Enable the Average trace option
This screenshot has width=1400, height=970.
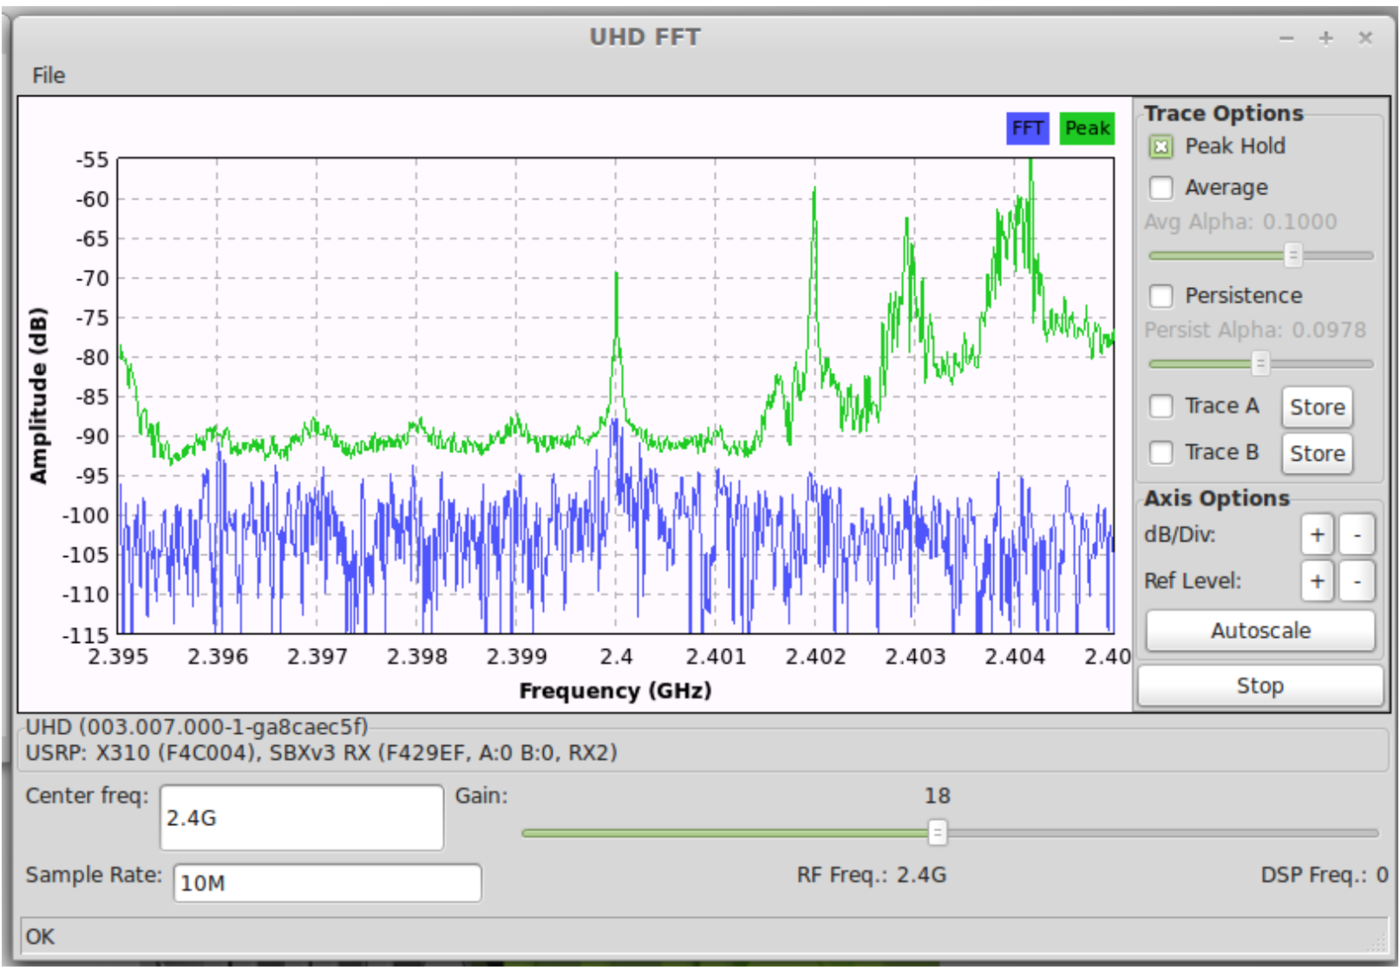1161,187
